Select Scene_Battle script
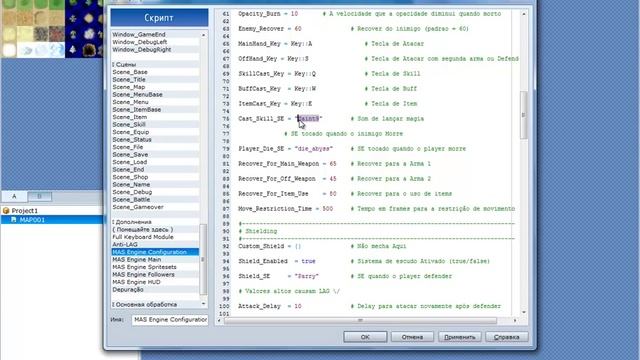 point(156,200)
